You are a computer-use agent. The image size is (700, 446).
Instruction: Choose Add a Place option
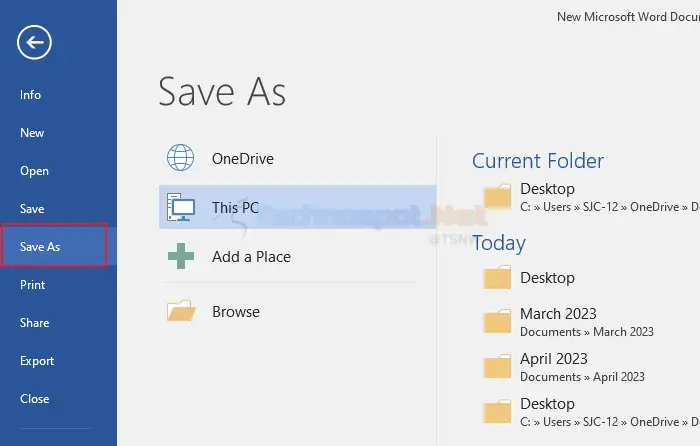pos(297,256)
